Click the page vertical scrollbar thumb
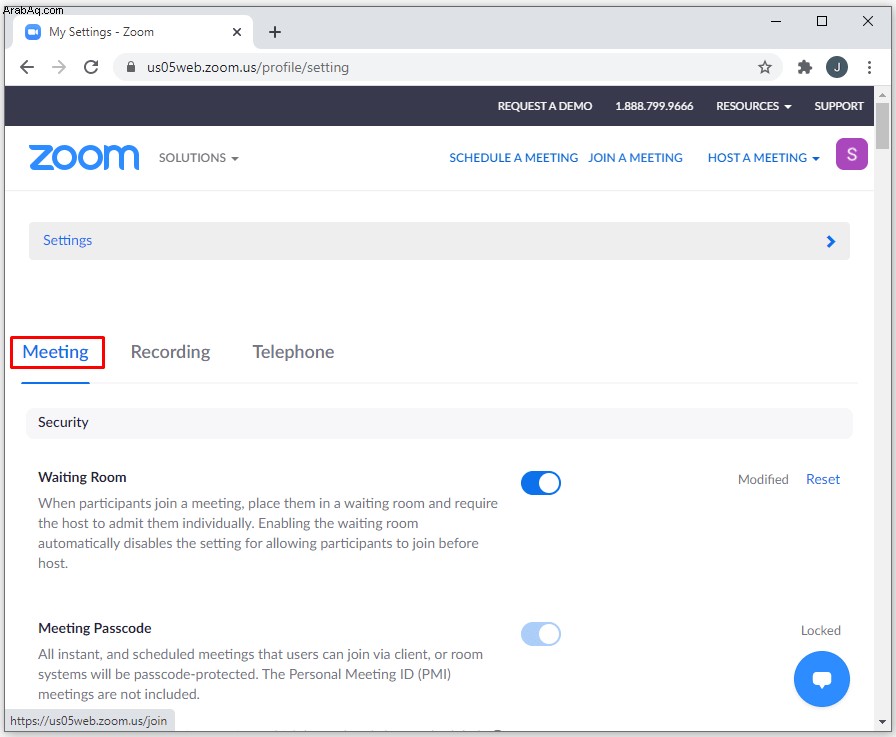Image resolution: width=896 pixels, height=737 pixels. pyautogui.click(x=882, y=126)
